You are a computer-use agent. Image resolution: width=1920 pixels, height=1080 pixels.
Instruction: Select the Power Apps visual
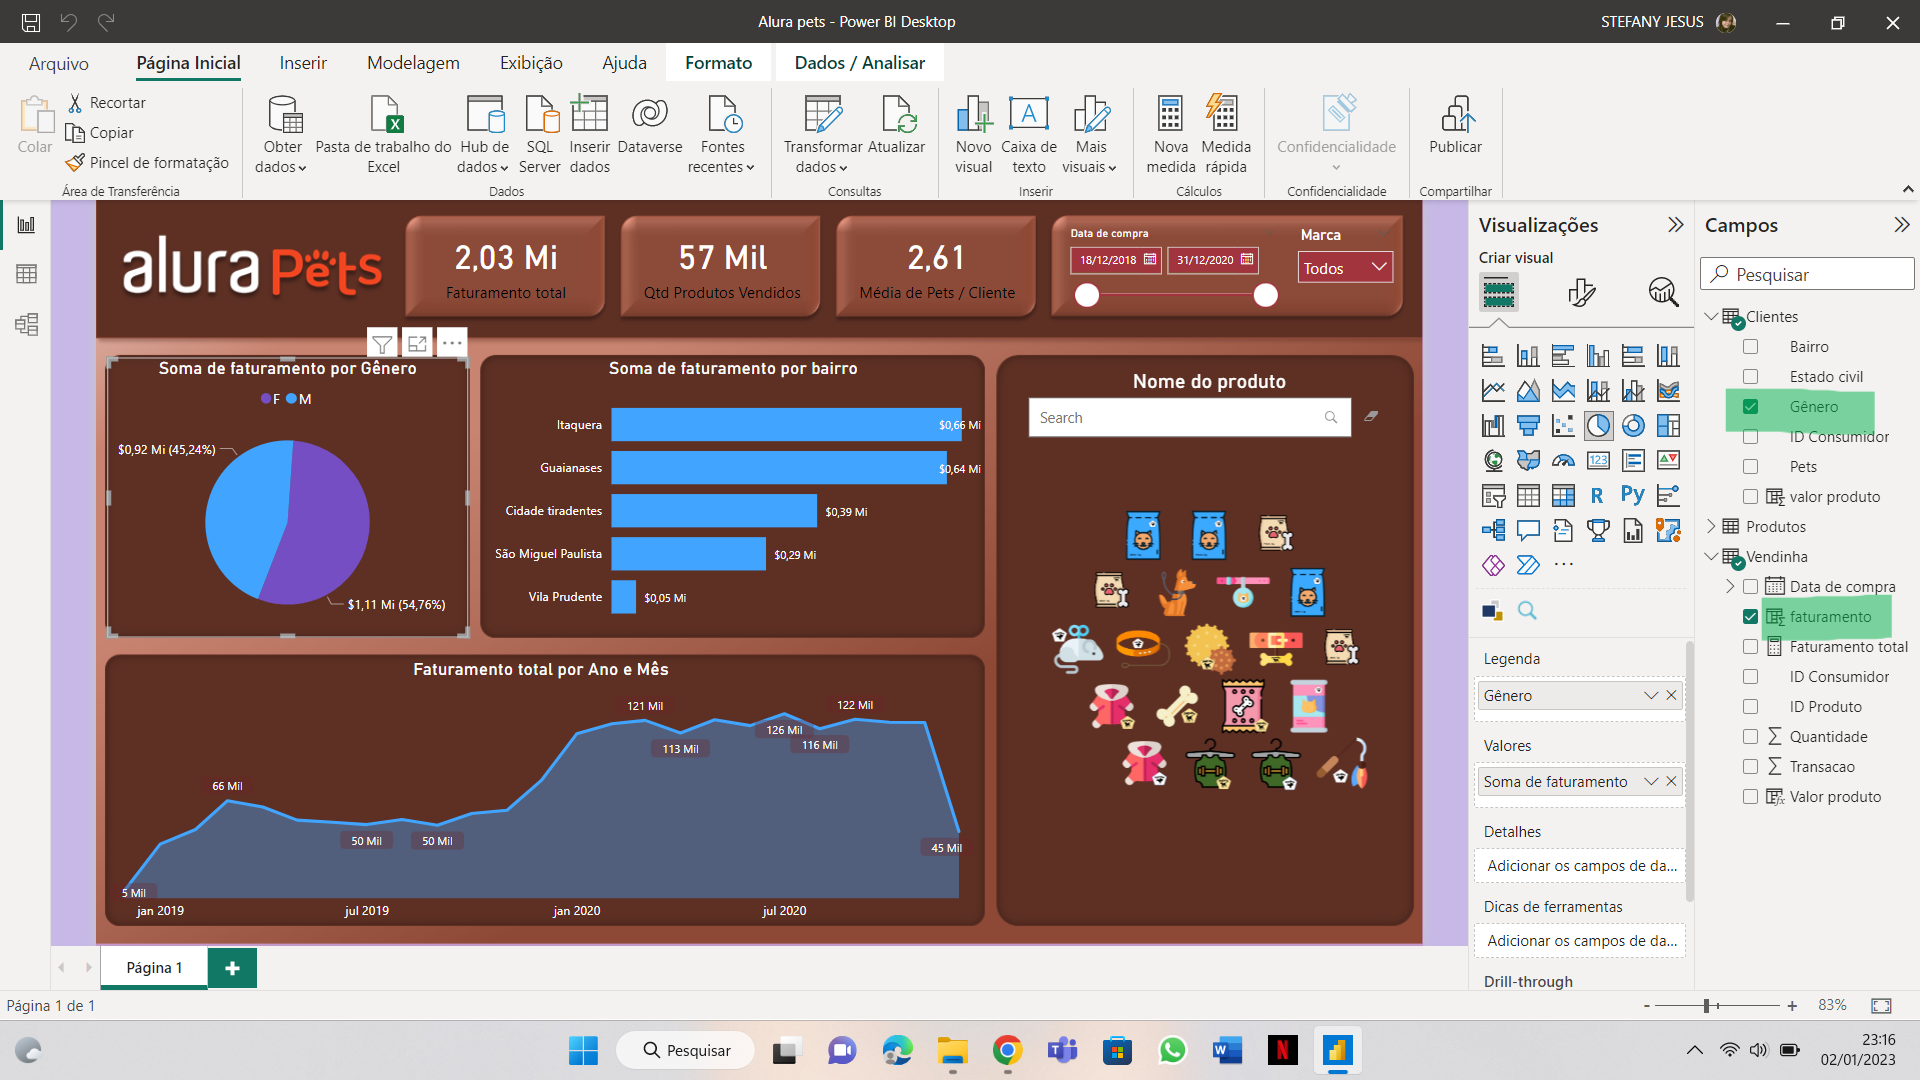(1493, 565)
